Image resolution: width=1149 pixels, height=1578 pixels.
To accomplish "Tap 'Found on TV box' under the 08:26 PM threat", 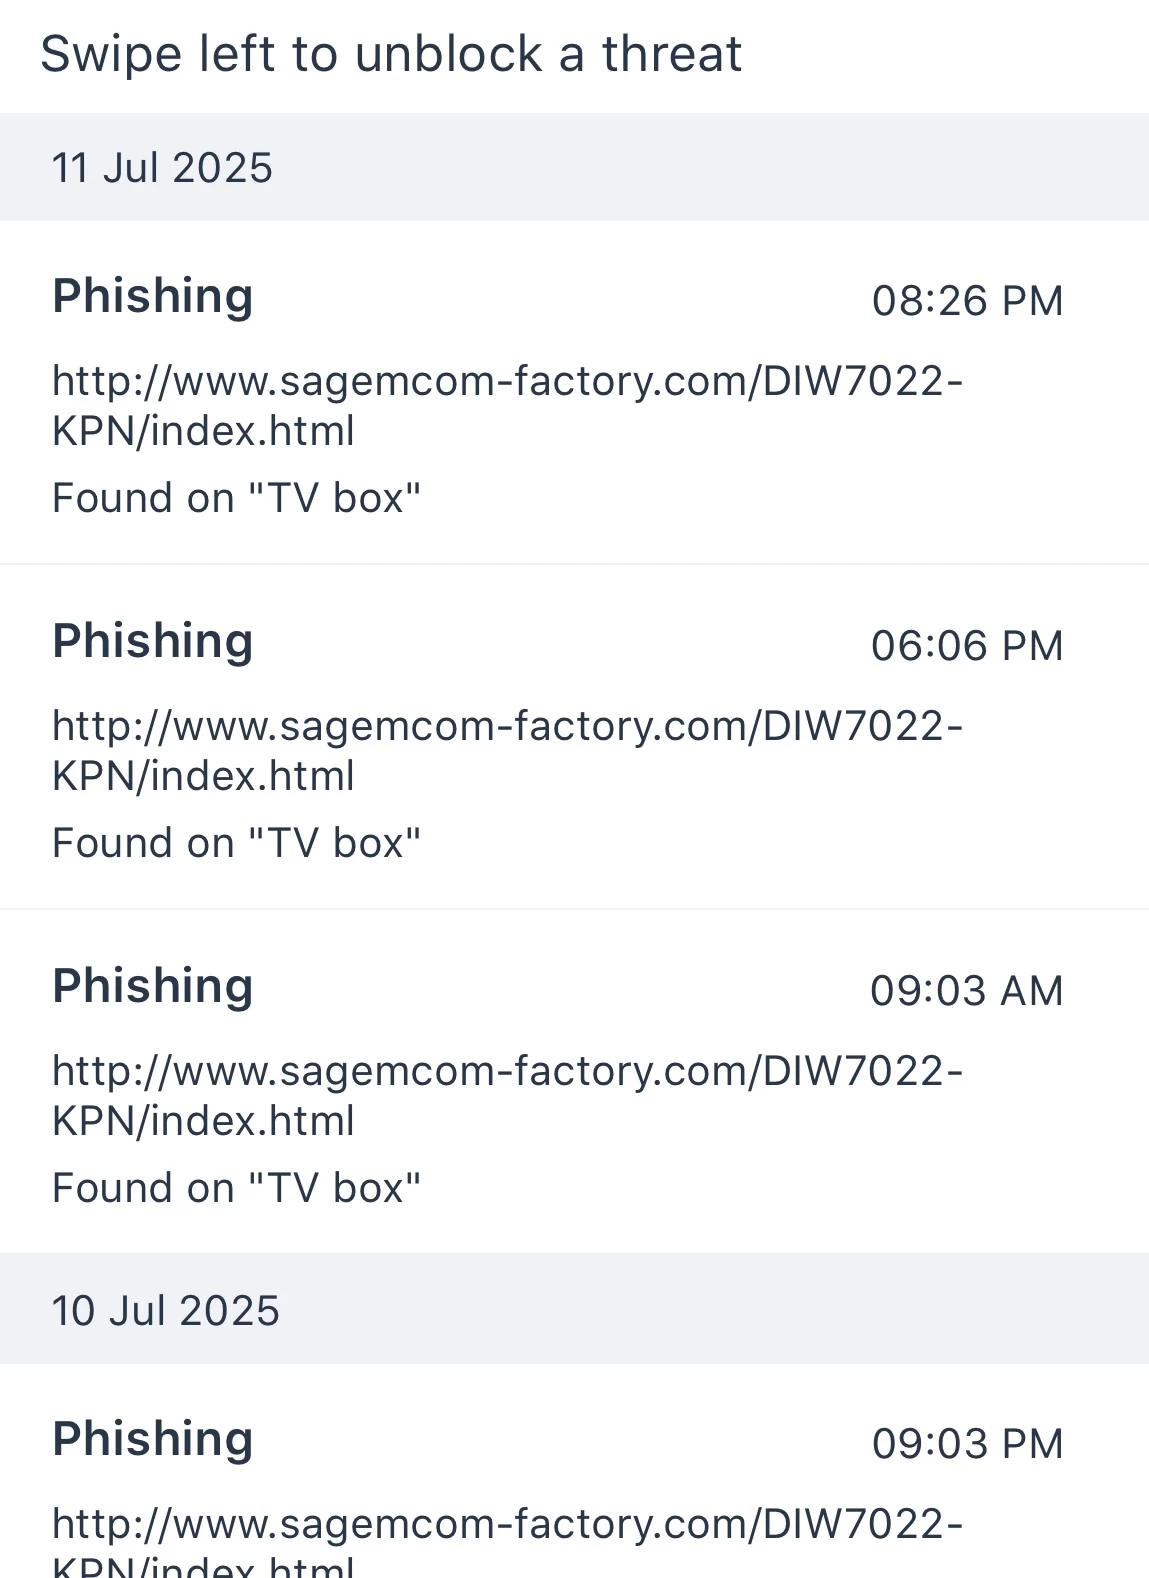I will [x=236, y=498].
